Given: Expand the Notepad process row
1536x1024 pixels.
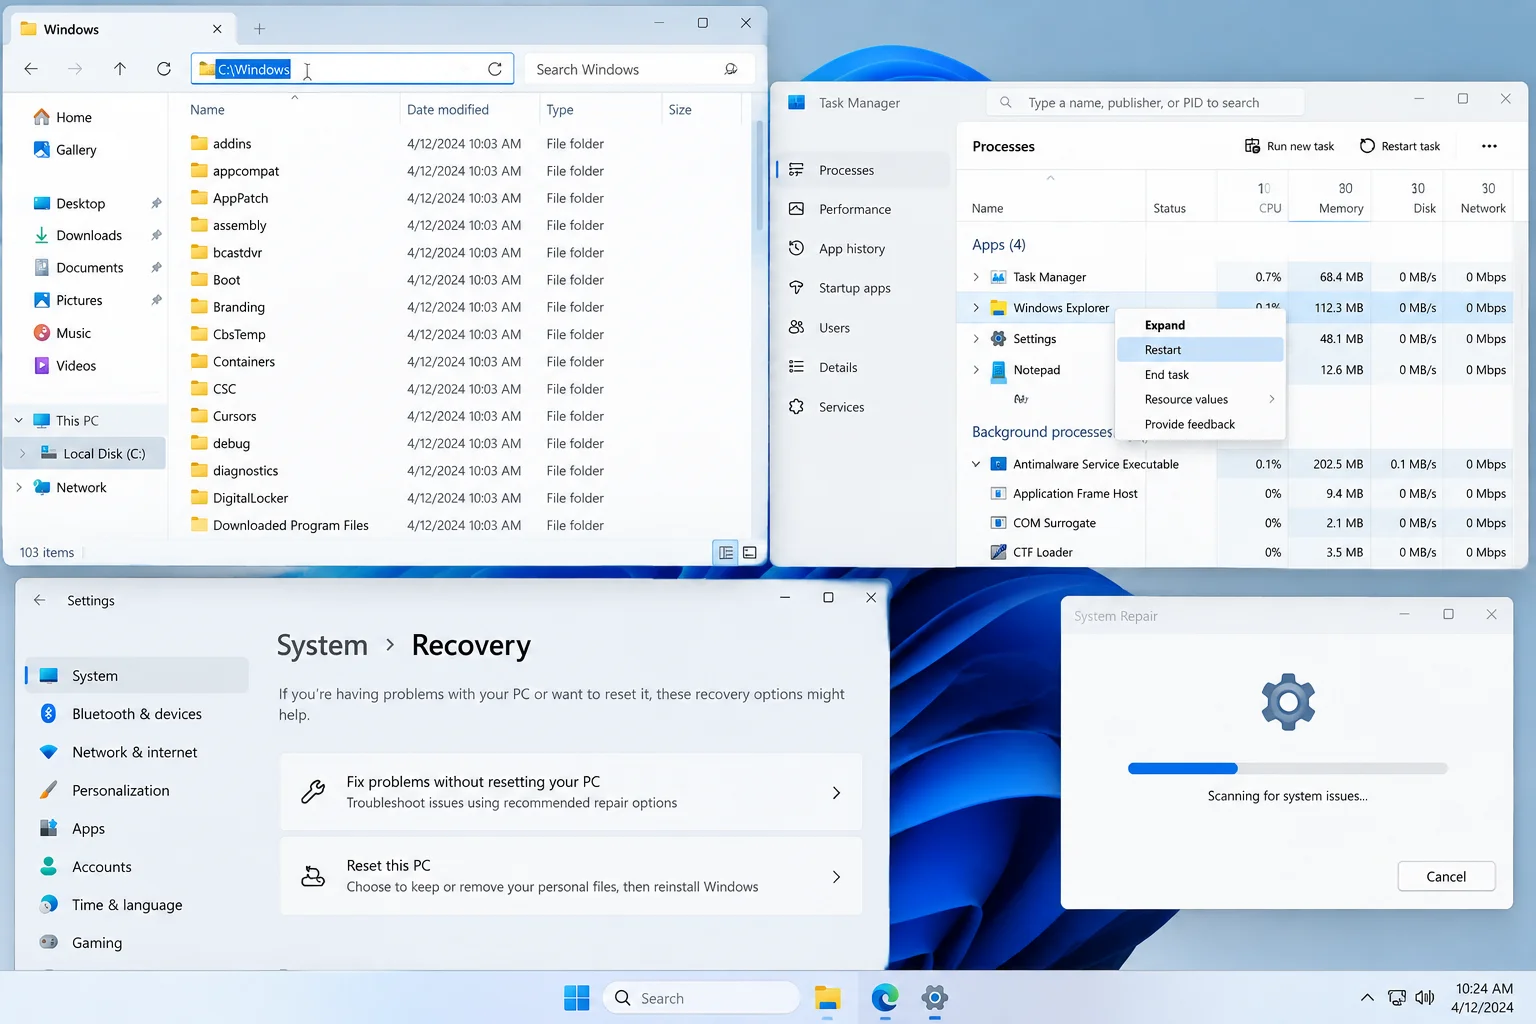Looking at the screenshot, I should tap(976, 370).
